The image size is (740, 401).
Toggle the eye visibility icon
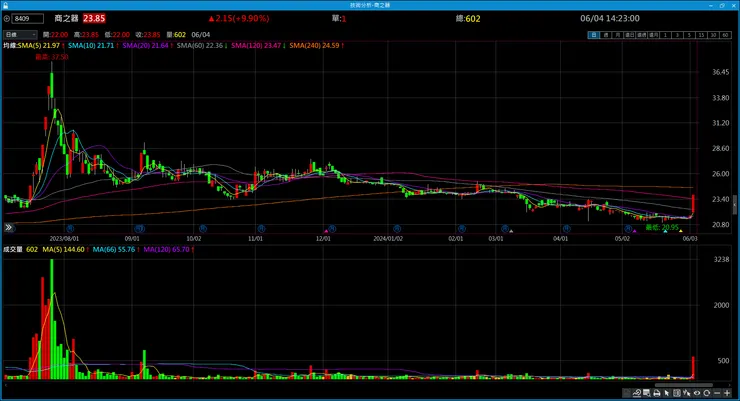point(697,393)
